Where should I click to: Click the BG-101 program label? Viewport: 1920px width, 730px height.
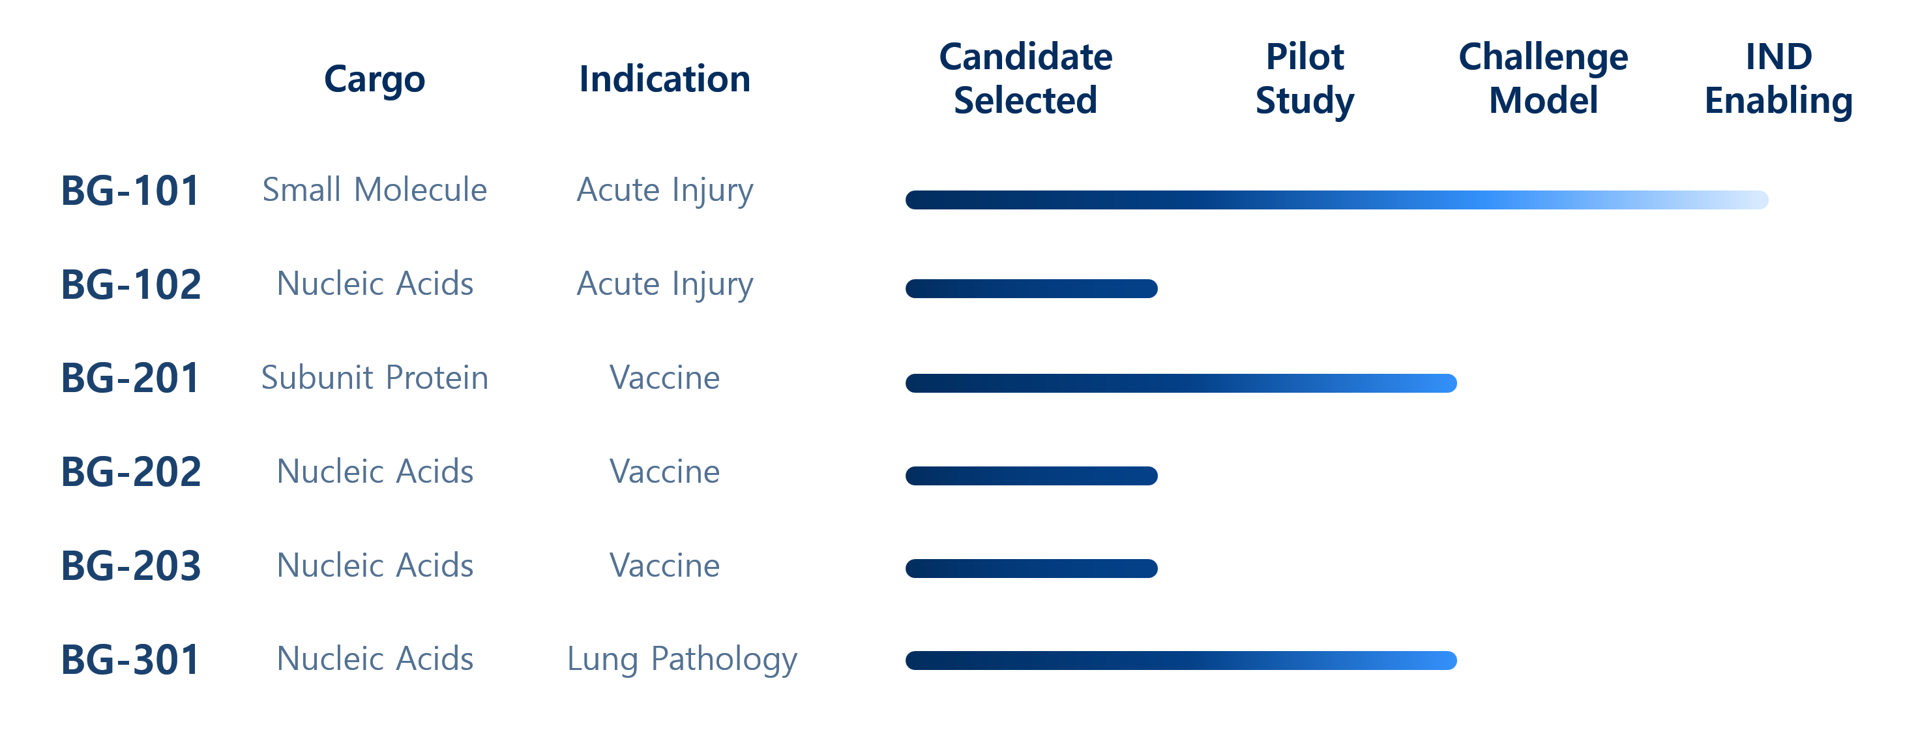pos(131,191)
